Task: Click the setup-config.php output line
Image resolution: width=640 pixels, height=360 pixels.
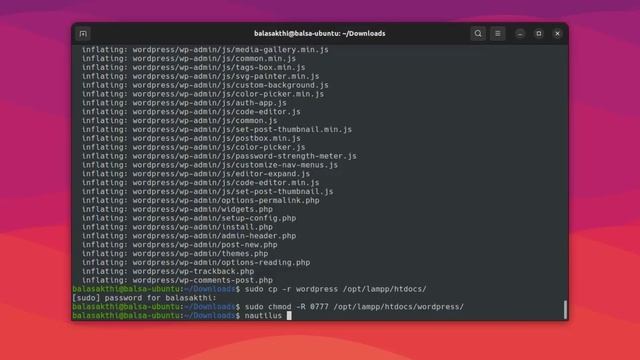Action: pos(189,218)
